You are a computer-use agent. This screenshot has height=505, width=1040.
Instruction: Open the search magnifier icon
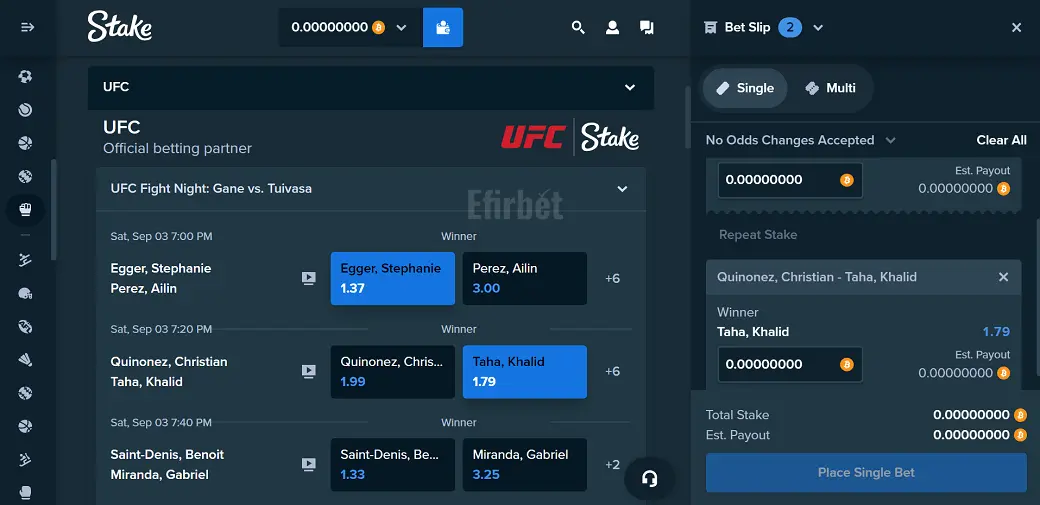click(x=578, y=27)
